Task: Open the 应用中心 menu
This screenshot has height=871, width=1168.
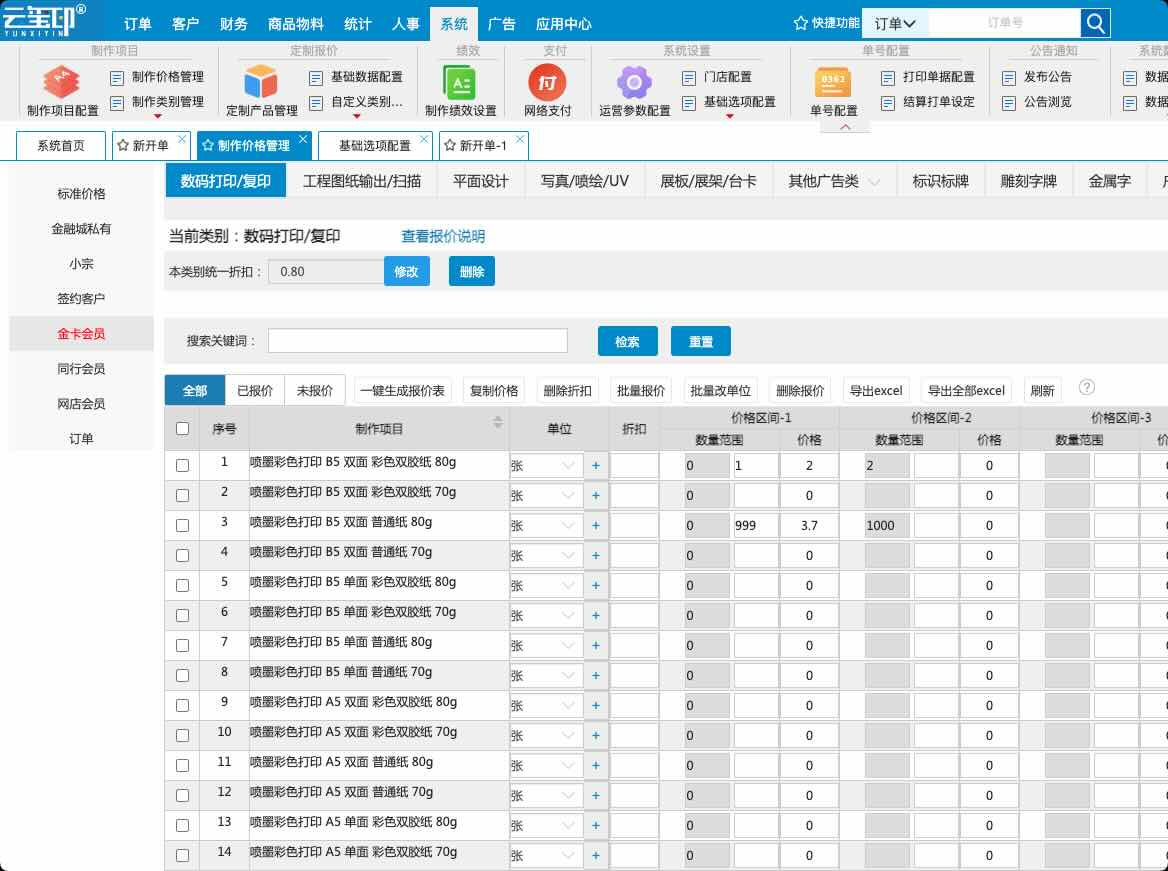Action: pos(563,24)
